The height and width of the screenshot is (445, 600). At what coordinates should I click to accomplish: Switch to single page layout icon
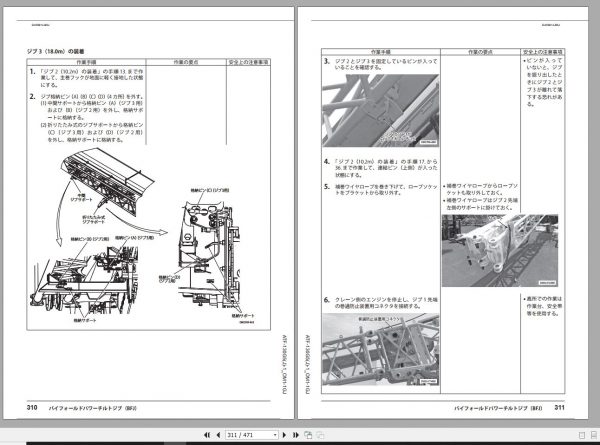[x=582, y=435]
